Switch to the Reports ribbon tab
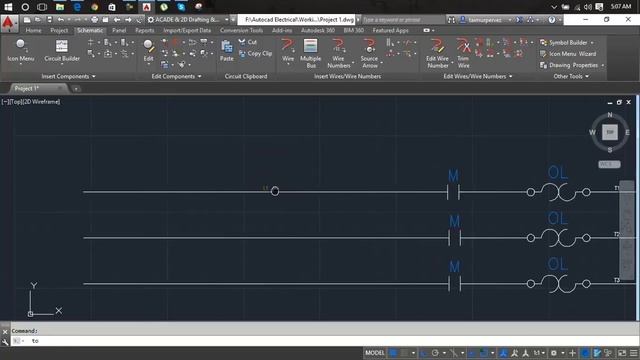Viewport: 640px width, 360px height. point(144,31)
